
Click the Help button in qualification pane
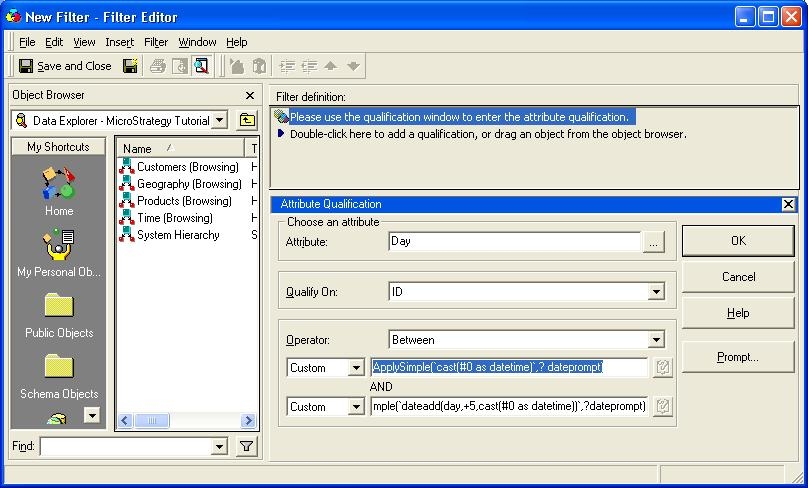click(738, 313)
